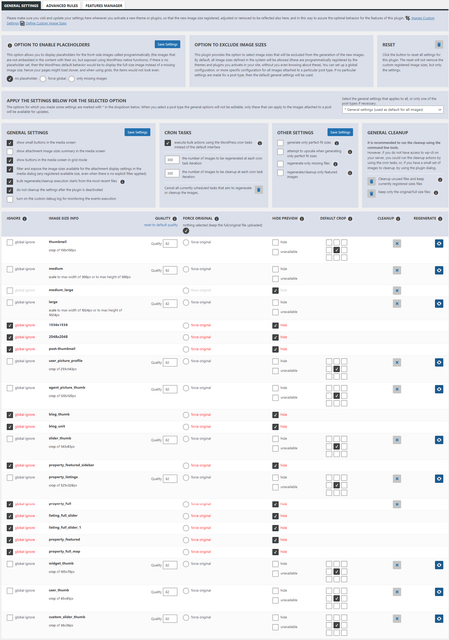Open info icon beside Regenerate column header
Screen dimensions: 449x640
(440, 219)
